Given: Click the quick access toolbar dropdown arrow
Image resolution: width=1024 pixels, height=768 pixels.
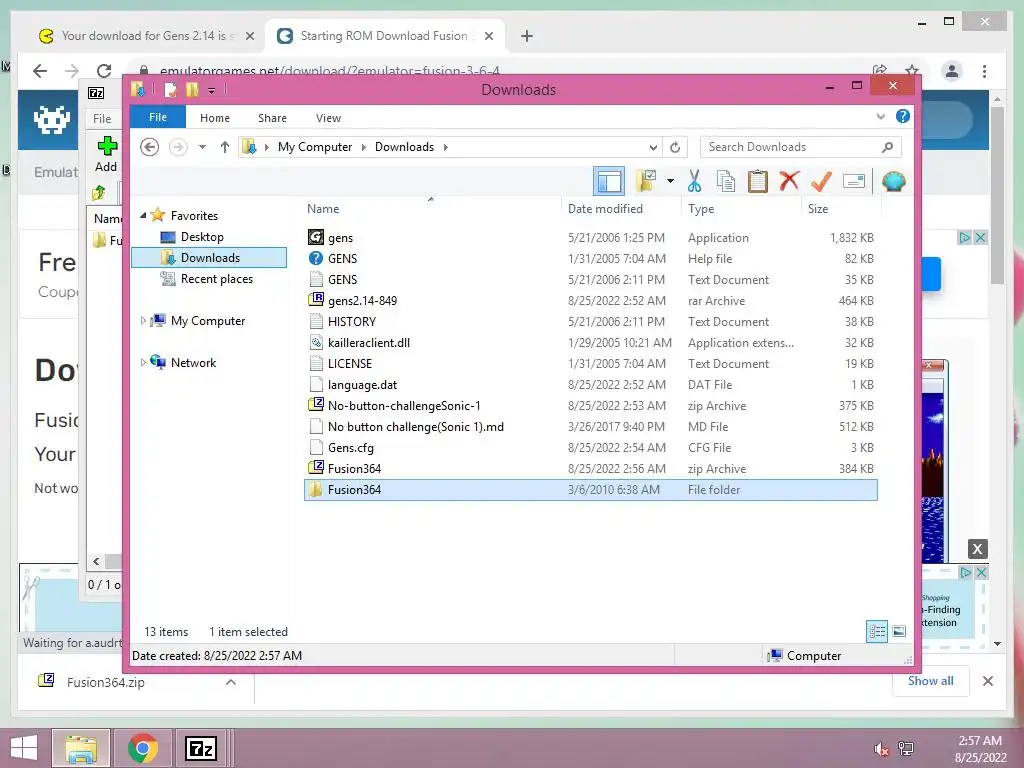Looking at the screenshot, I should click(212, 90).
